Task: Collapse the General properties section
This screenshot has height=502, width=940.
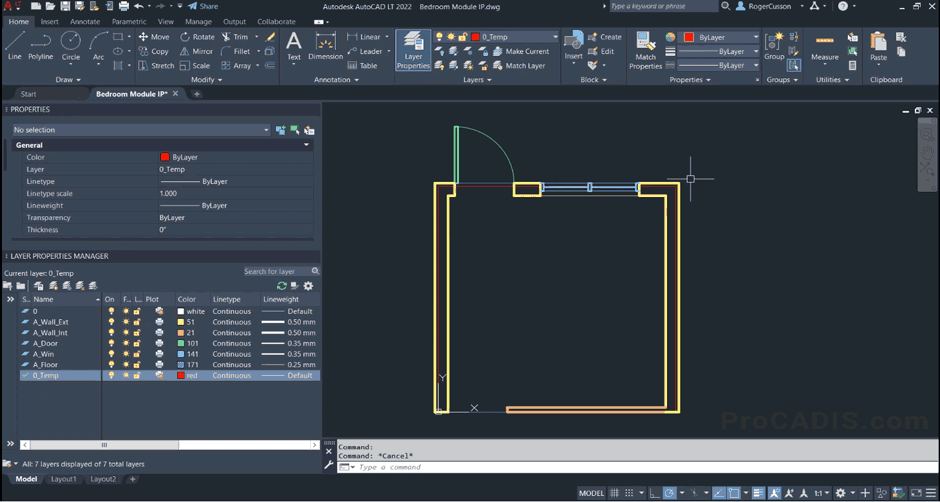Action: point(307,145)
